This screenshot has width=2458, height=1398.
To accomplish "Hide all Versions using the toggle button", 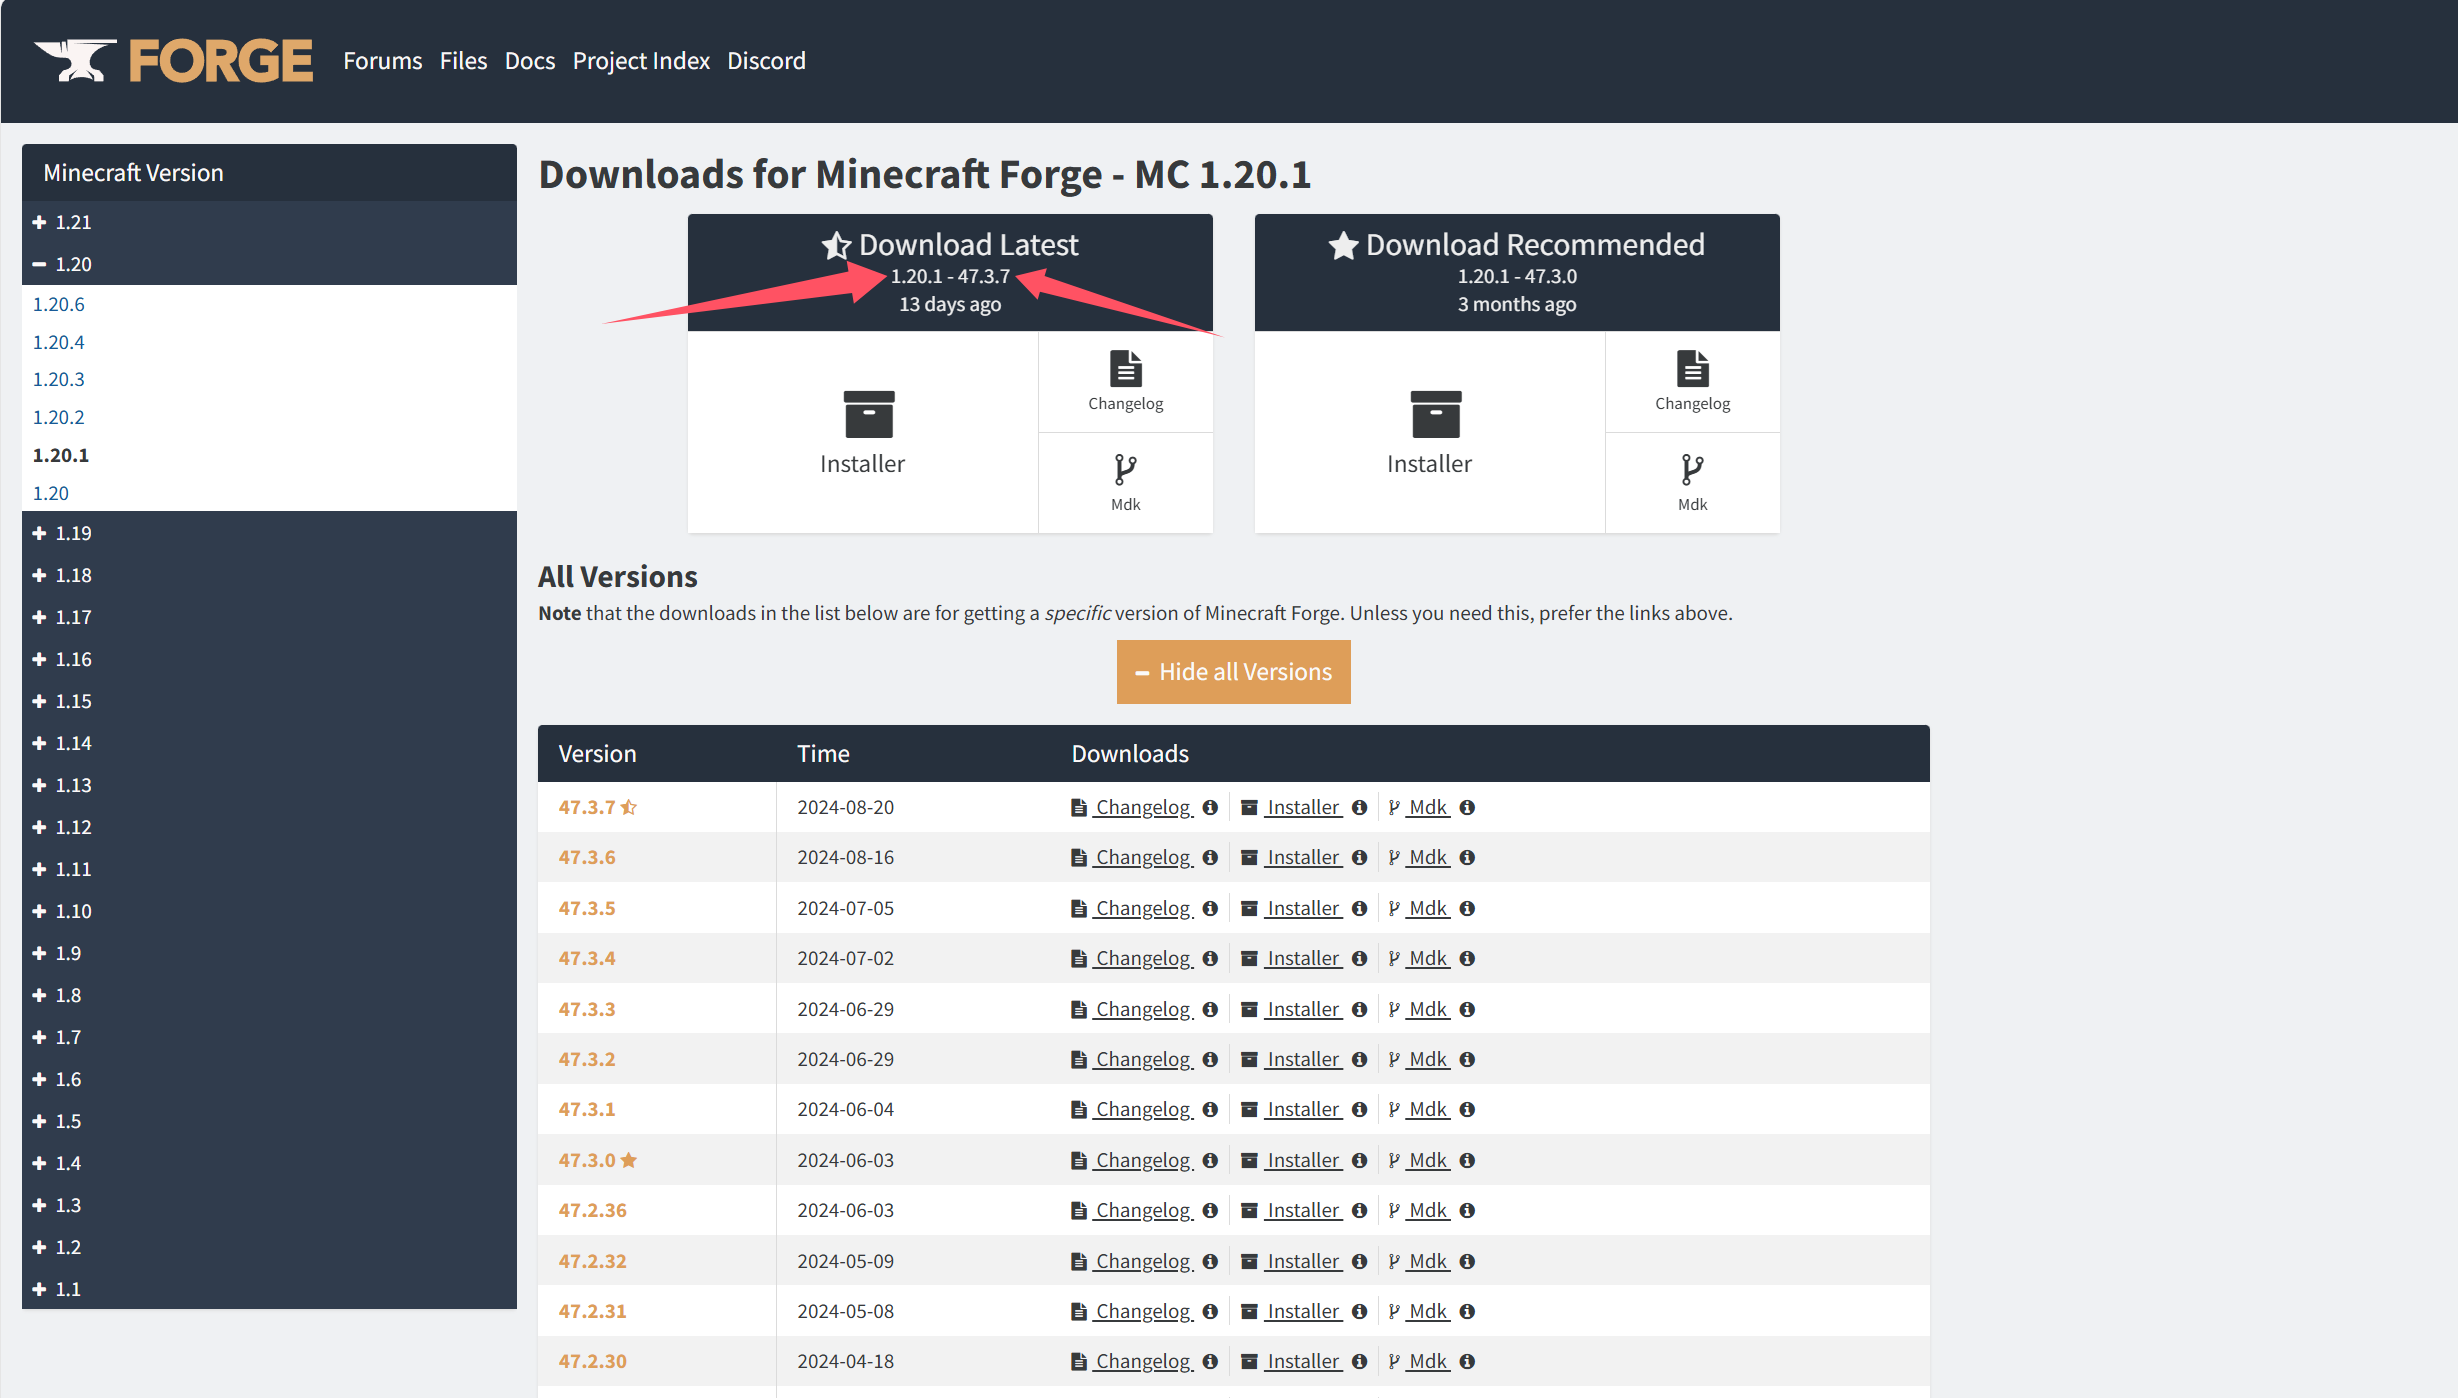I will [1232, 670].
